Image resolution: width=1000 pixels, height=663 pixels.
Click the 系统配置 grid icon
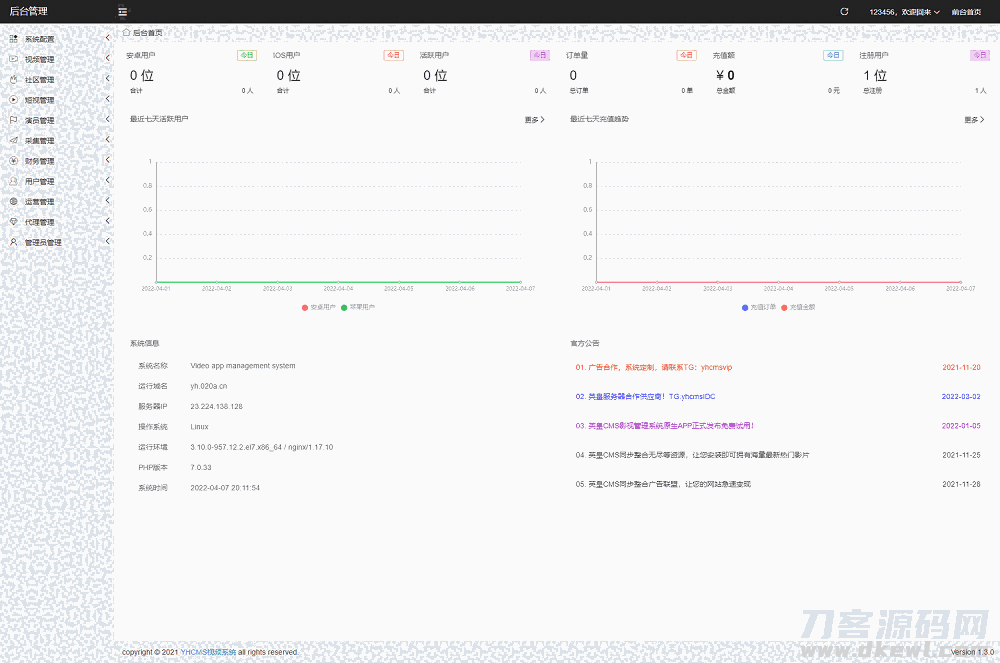coord(14,39)
